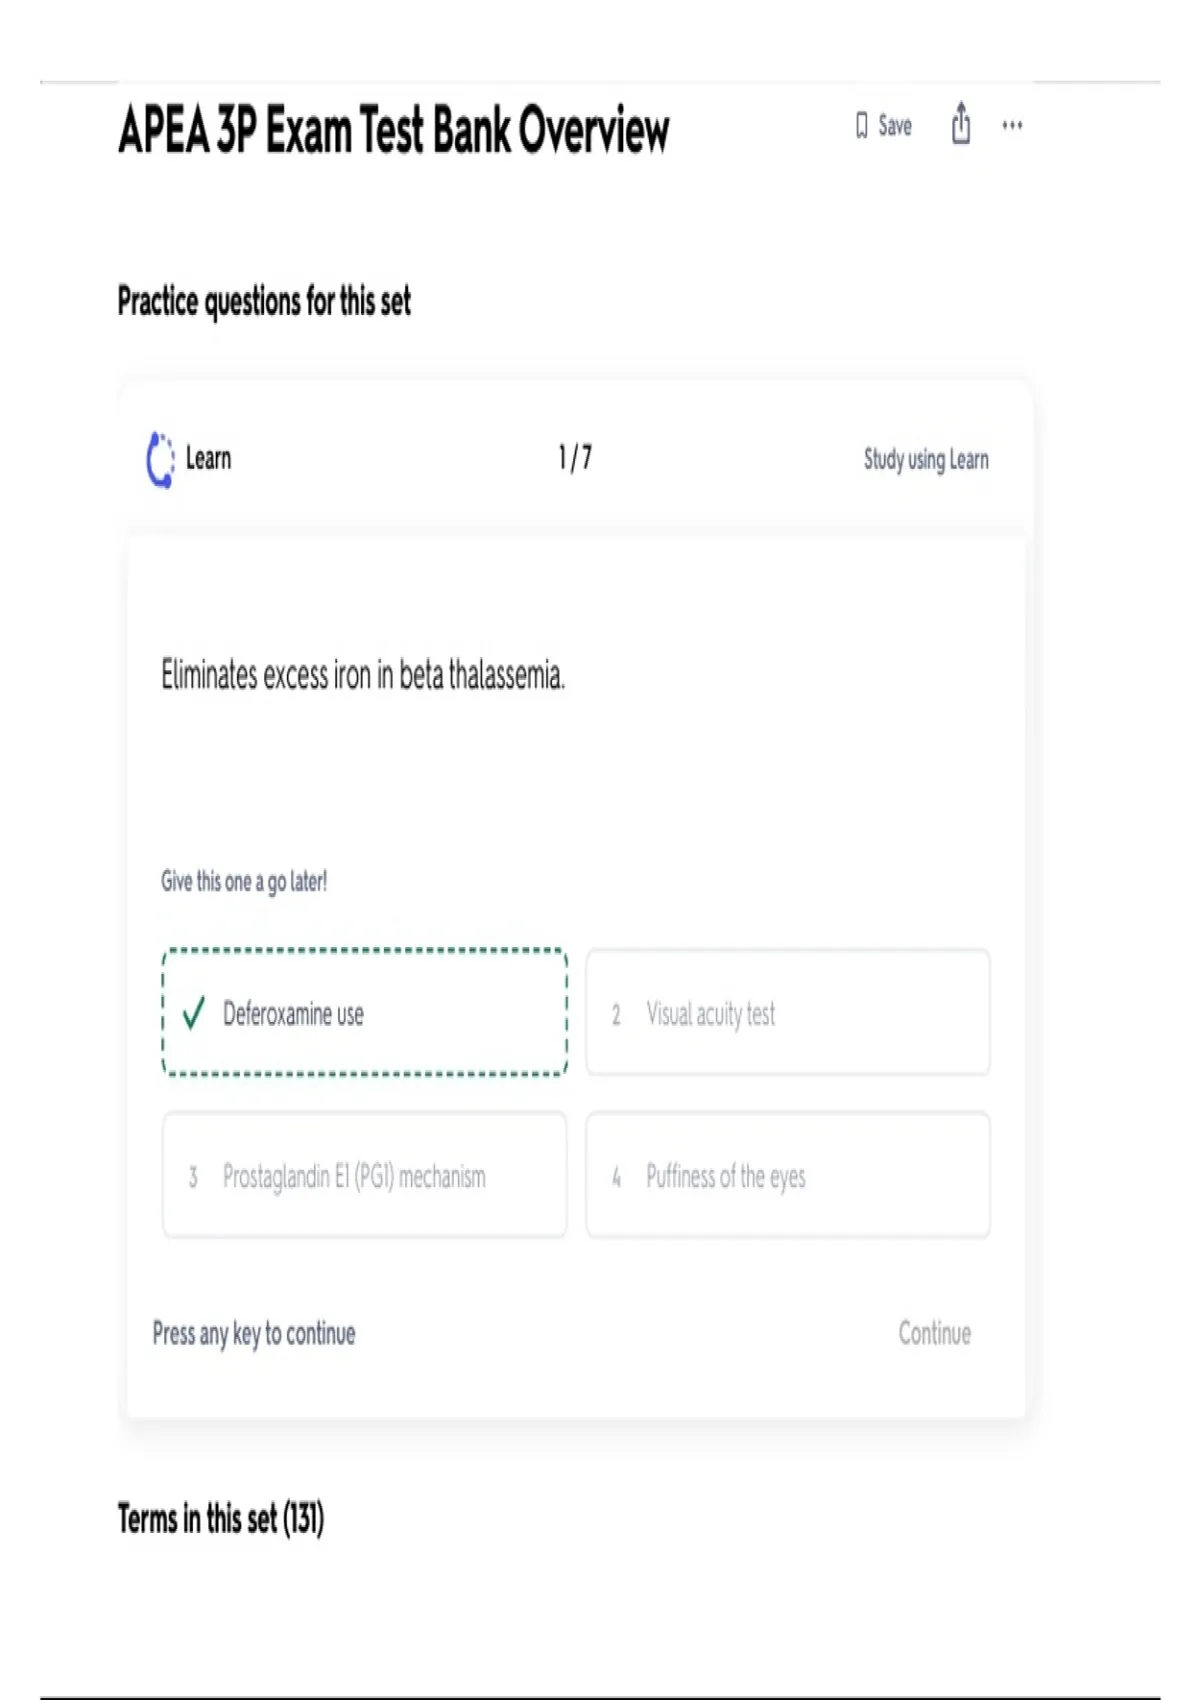Click the 'APEA 3P Exam Test Bank Overview' title
Image resolution: width=1200 pixels, height=1700 pixels.
tap(394, 130)
